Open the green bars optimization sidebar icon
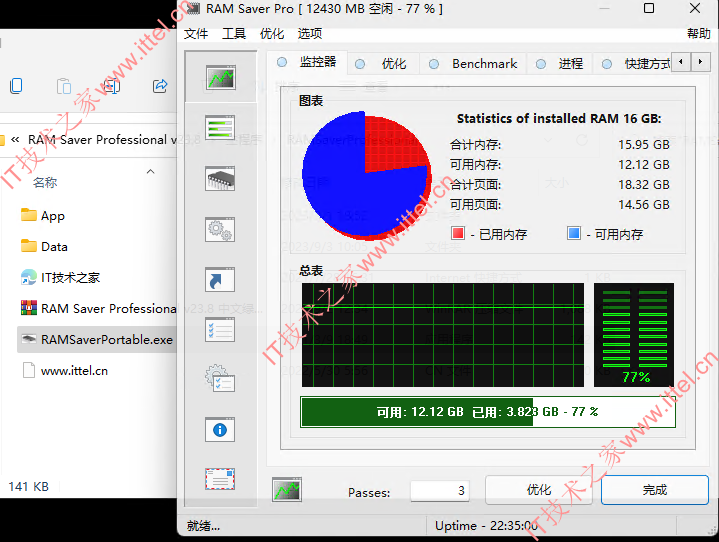 click(220, 127)
